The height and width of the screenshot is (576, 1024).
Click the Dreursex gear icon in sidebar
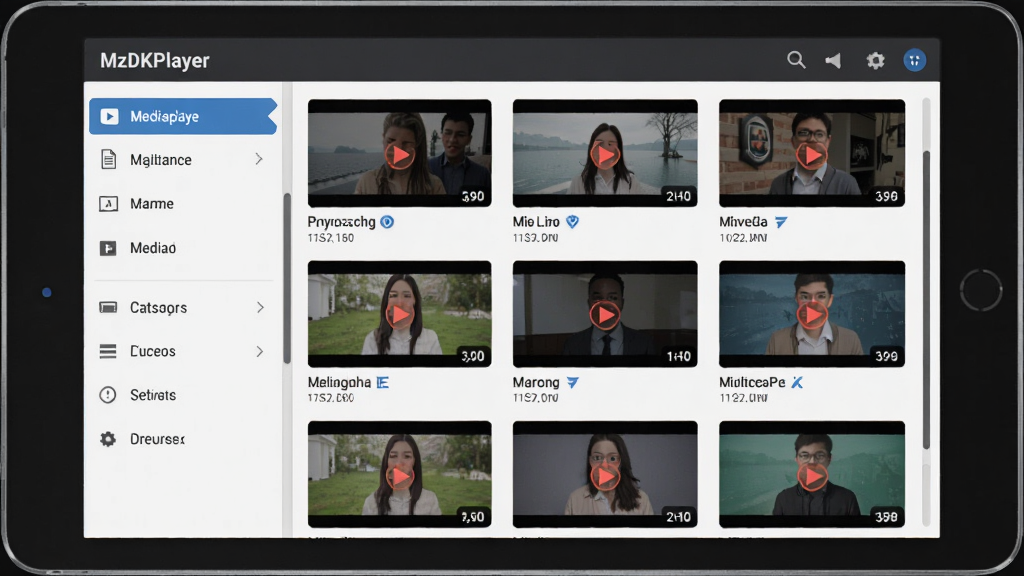pos(108,439)
